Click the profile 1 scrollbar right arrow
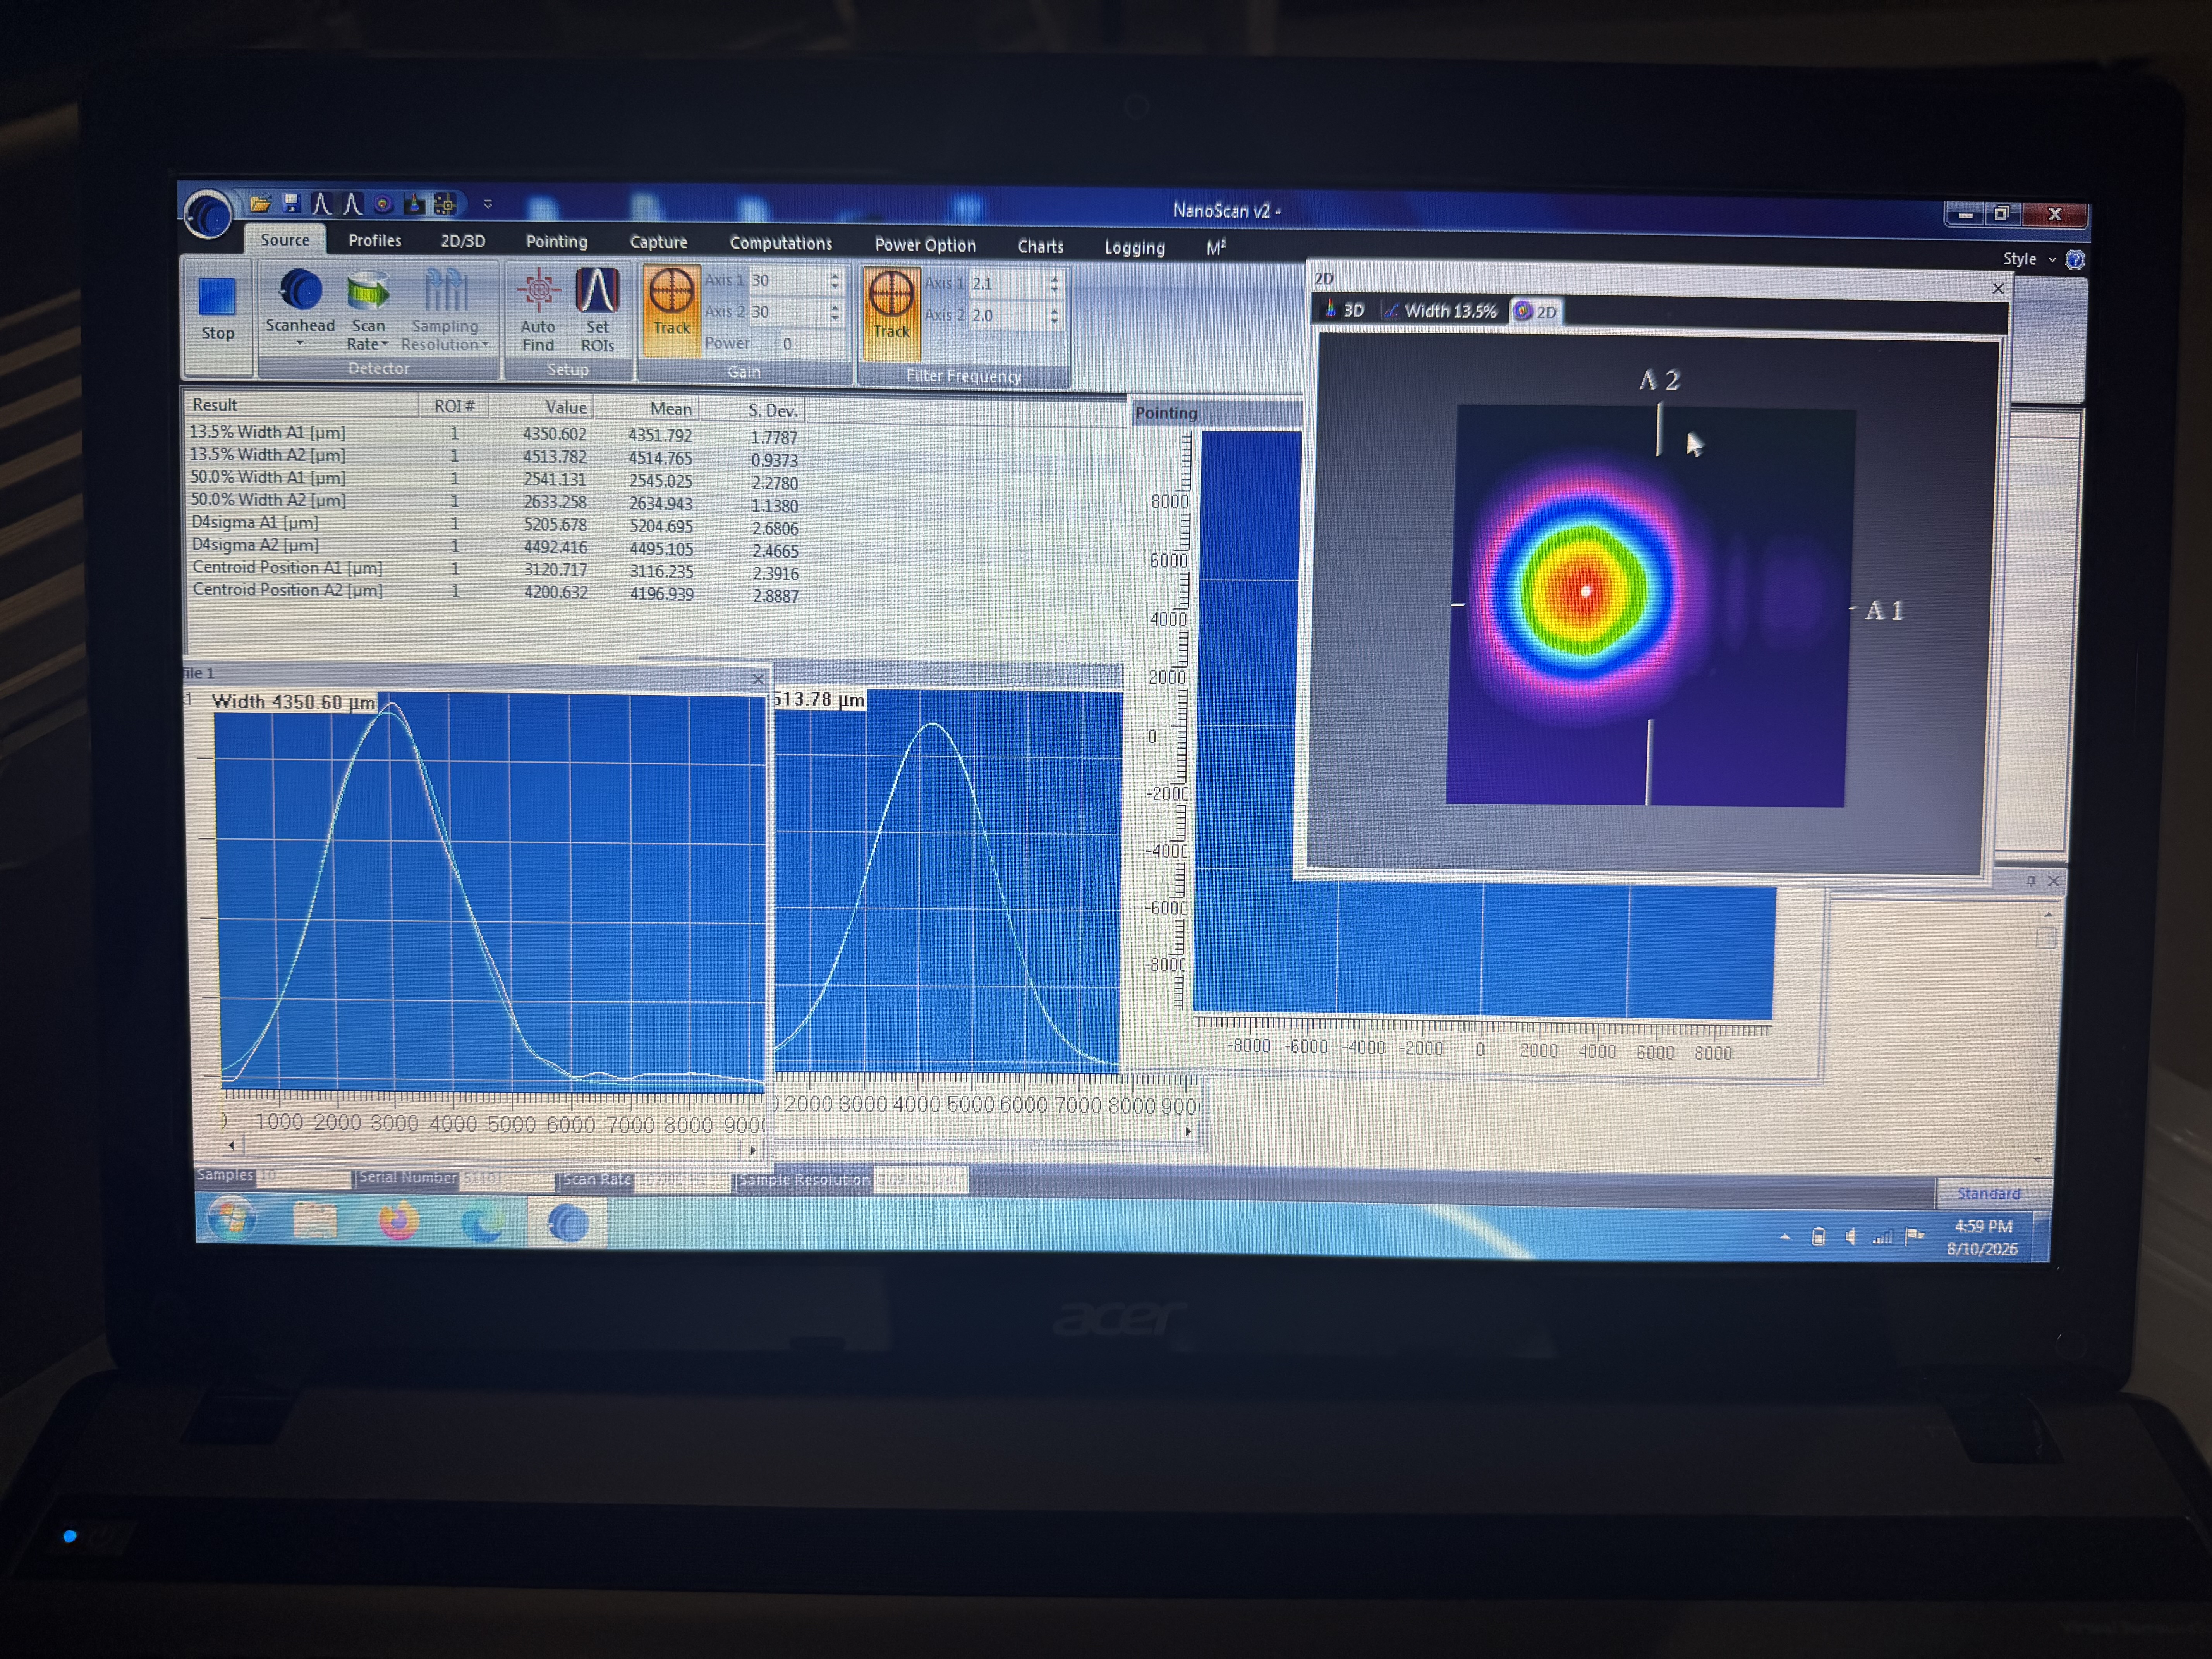The height and width of the screenshot is (1659, 2212). click(753, 1150)
